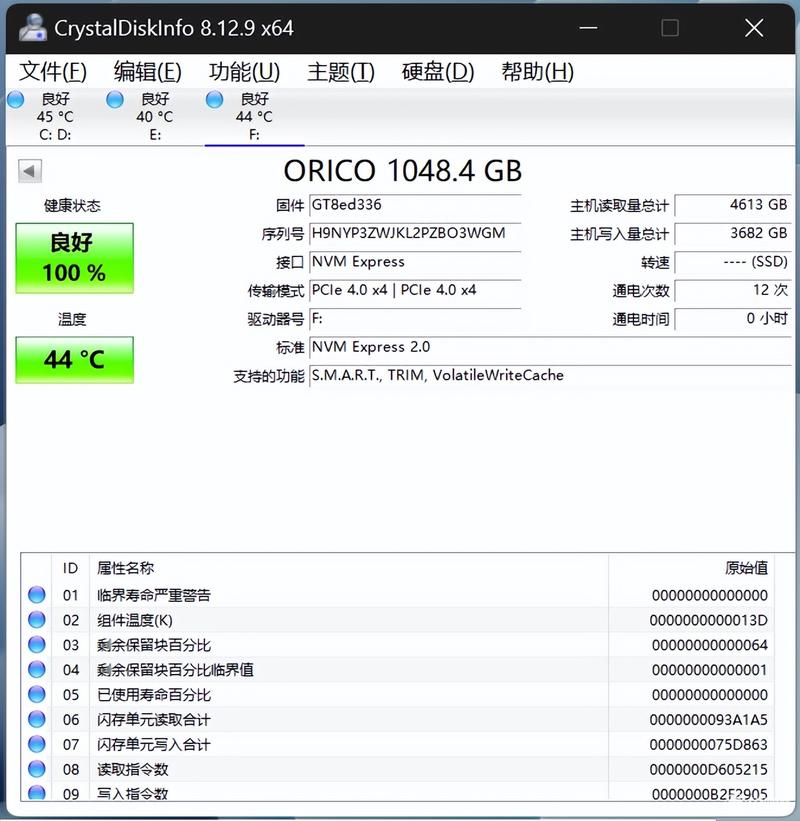Open the 主题(T) menu

point(341,71)
